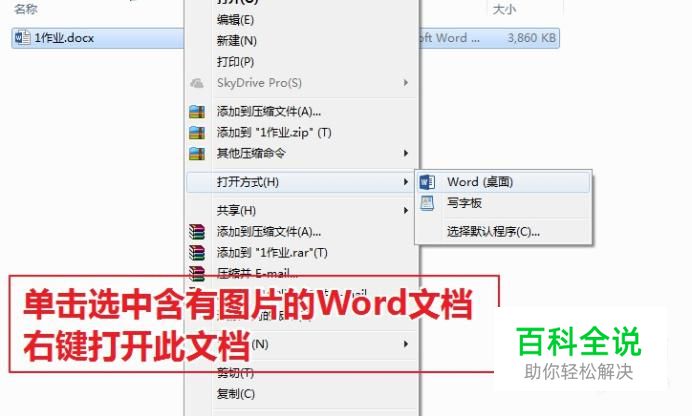Choose 添加到 "1作业.zip" (T)
Image resolution: width=692 pixels, height=416 pixels.
tap(274, 132)
